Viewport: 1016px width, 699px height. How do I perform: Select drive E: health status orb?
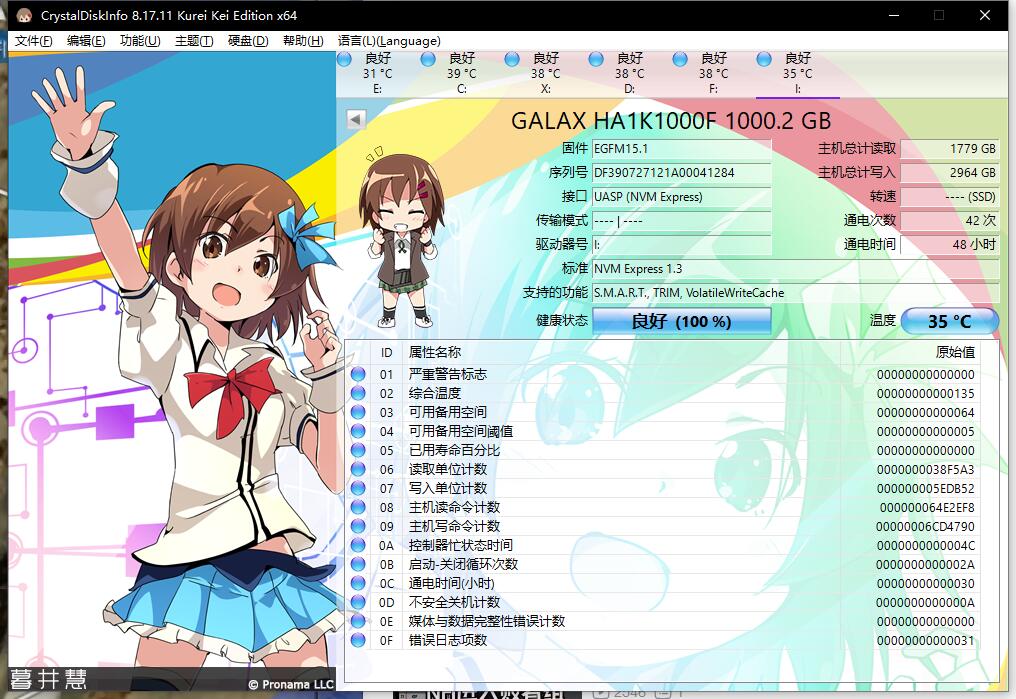coord(344,60)
